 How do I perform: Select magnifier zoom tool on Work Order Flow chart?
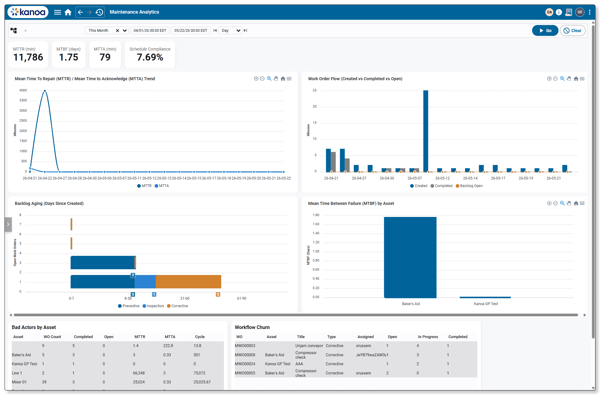[x=562, y=78]
